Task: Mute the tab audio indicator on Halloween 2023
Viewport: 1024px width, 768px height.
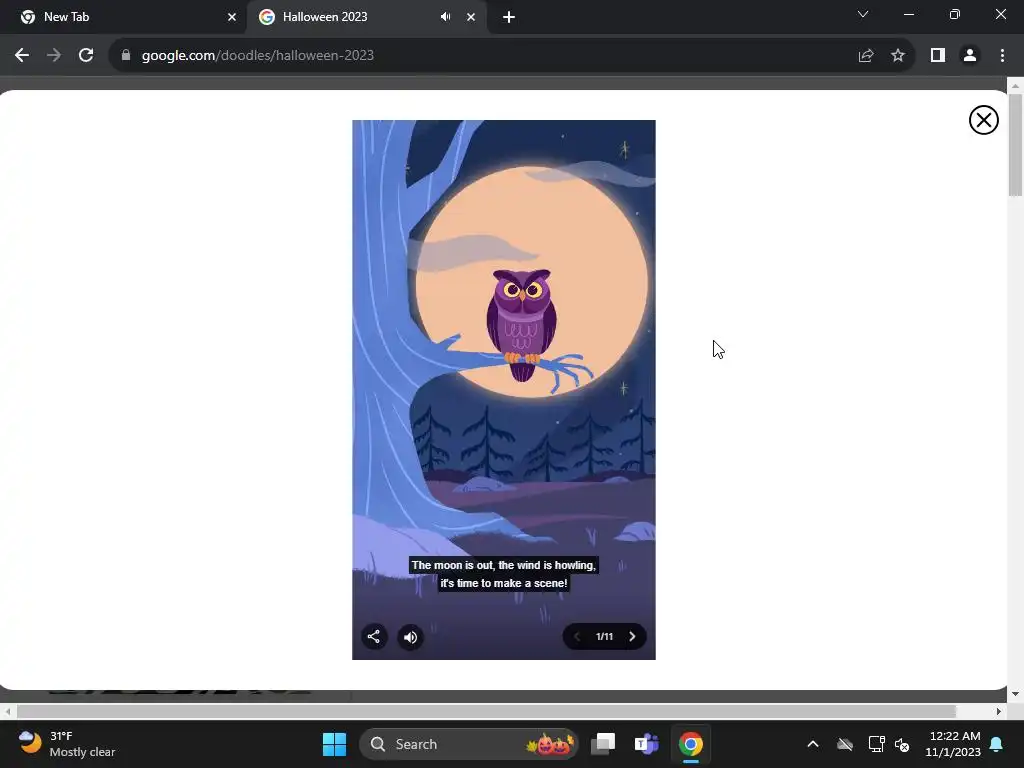Action: [445, 17]
